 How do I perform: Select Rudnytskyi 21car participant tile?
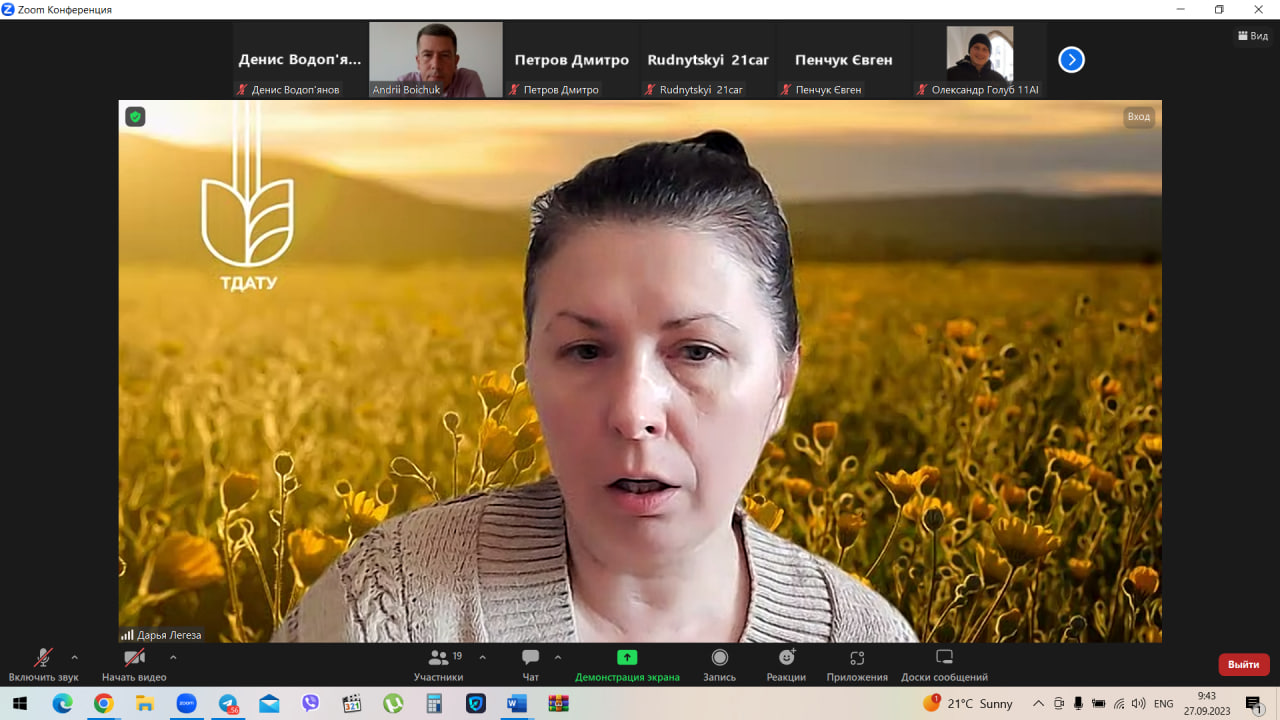[x=708, y=60]
